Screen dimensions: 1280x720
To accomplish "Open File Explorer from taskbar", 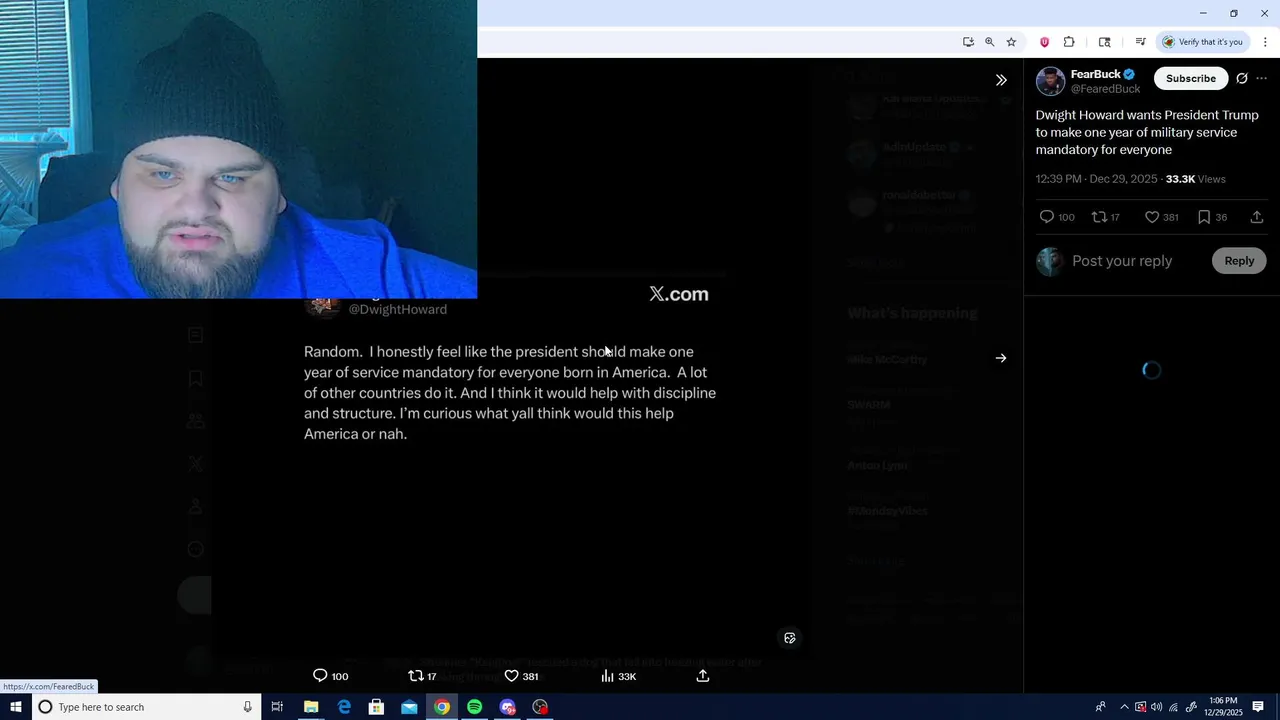I will 311,707.
